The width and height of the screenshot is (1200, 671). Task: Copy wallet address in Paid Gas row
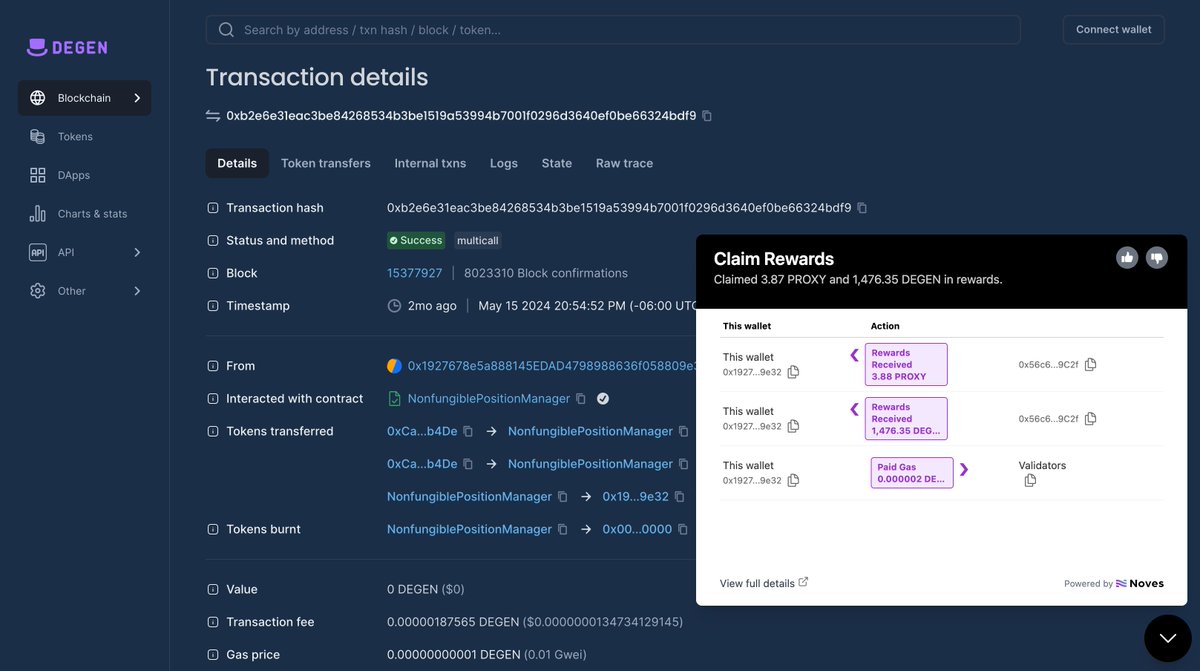[x=793, y=480]
